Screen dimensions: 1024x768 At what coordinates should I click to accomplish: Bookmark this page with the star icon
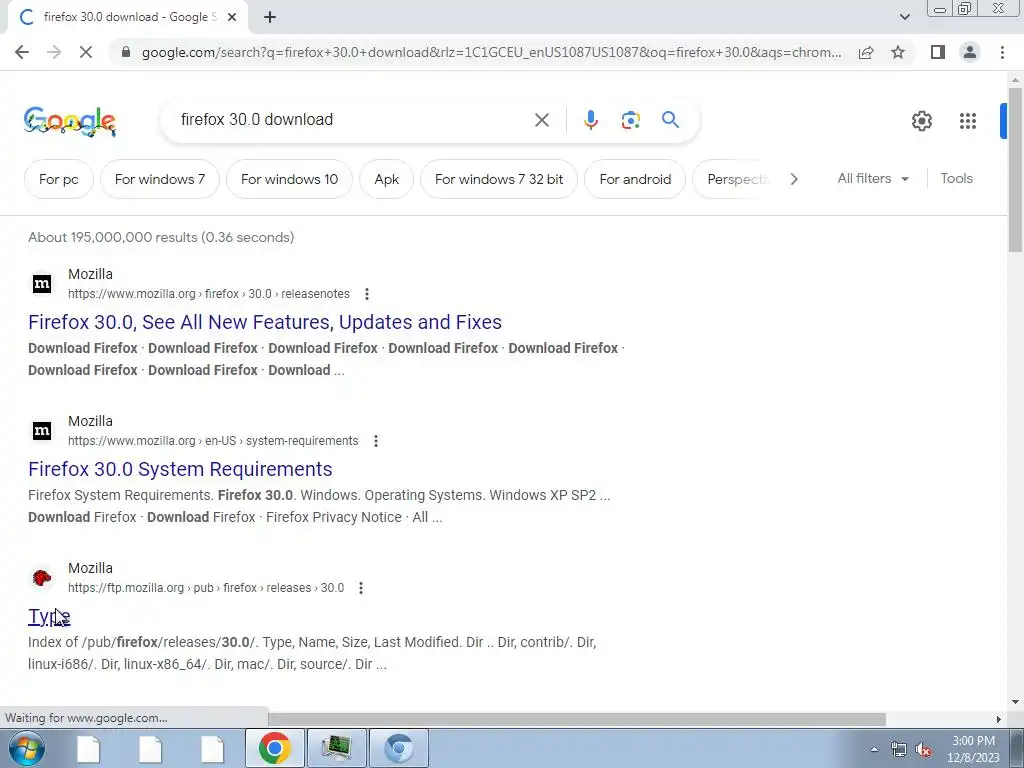click(x=898, y=52)
